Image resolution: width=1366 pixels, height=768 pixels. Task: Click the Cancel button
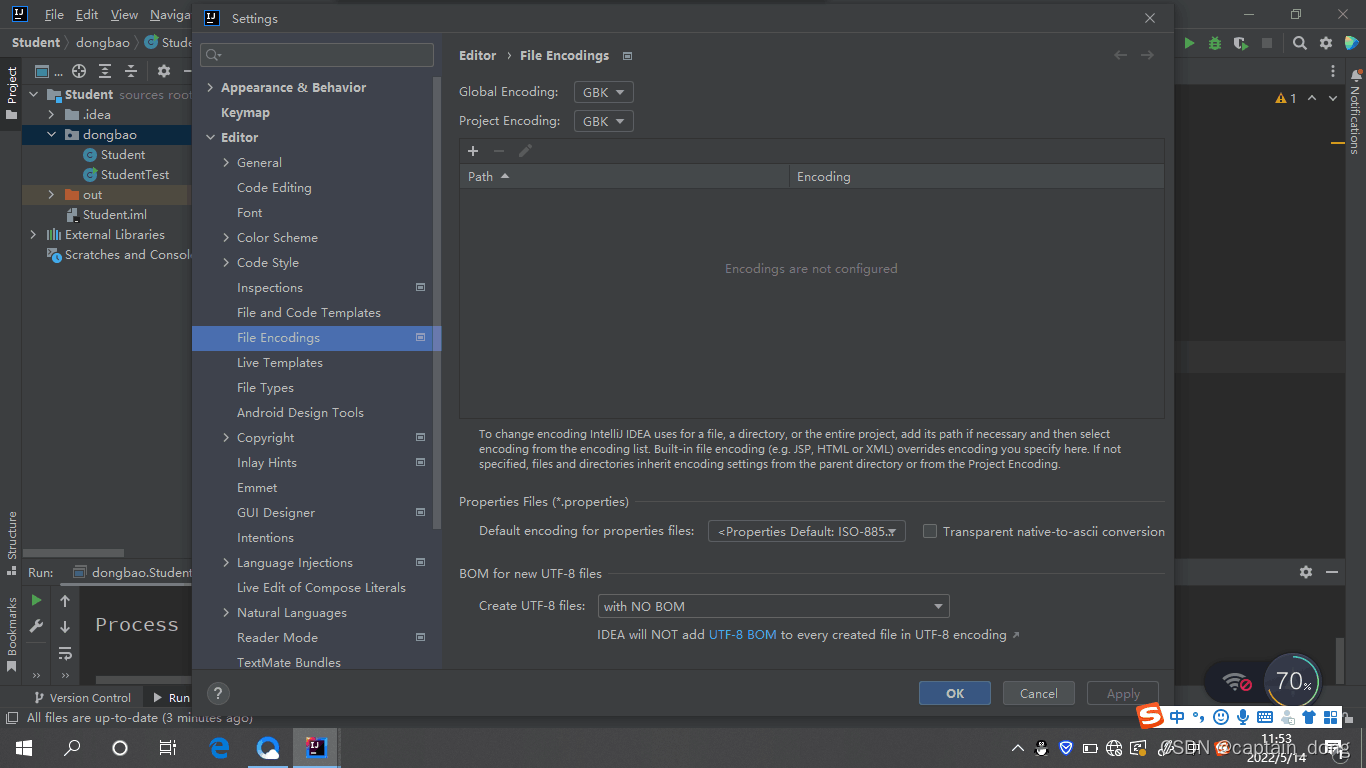click(1038, 693)
